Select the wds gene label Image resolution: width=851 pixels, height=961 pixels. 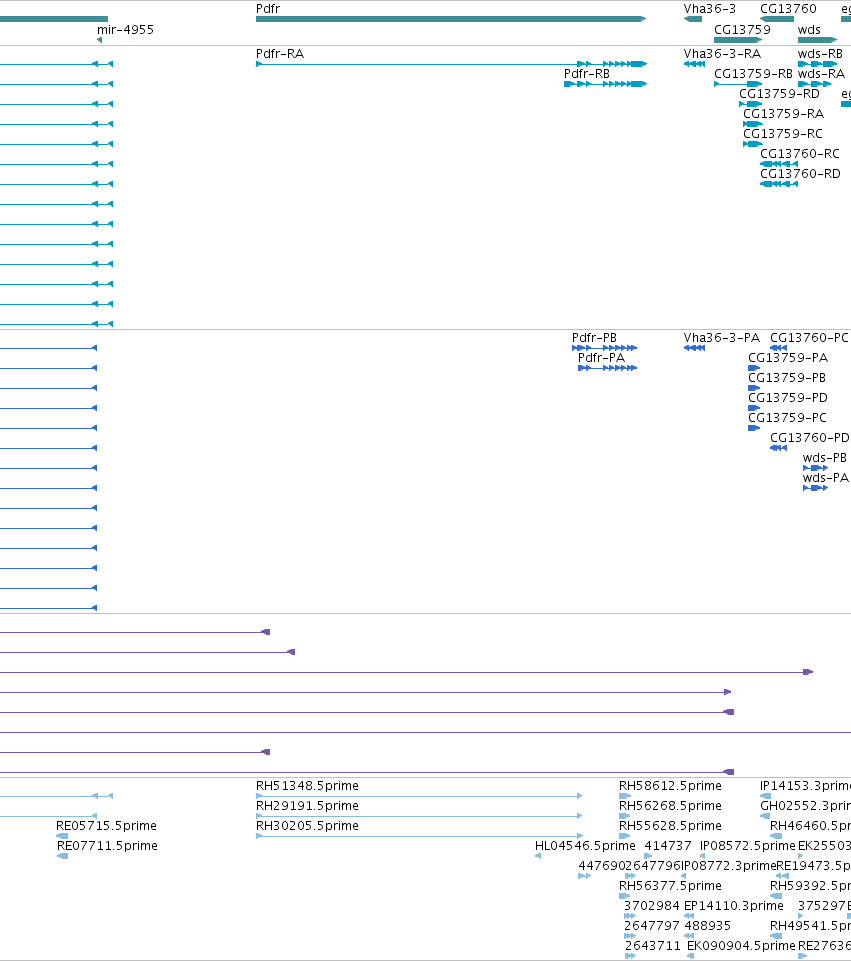[x=809, y=29]
